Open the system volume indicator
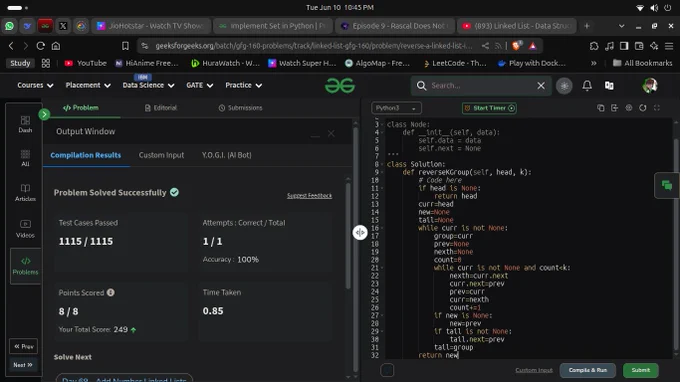The height and width of the screenshot is (382, 680). [654, 8]
